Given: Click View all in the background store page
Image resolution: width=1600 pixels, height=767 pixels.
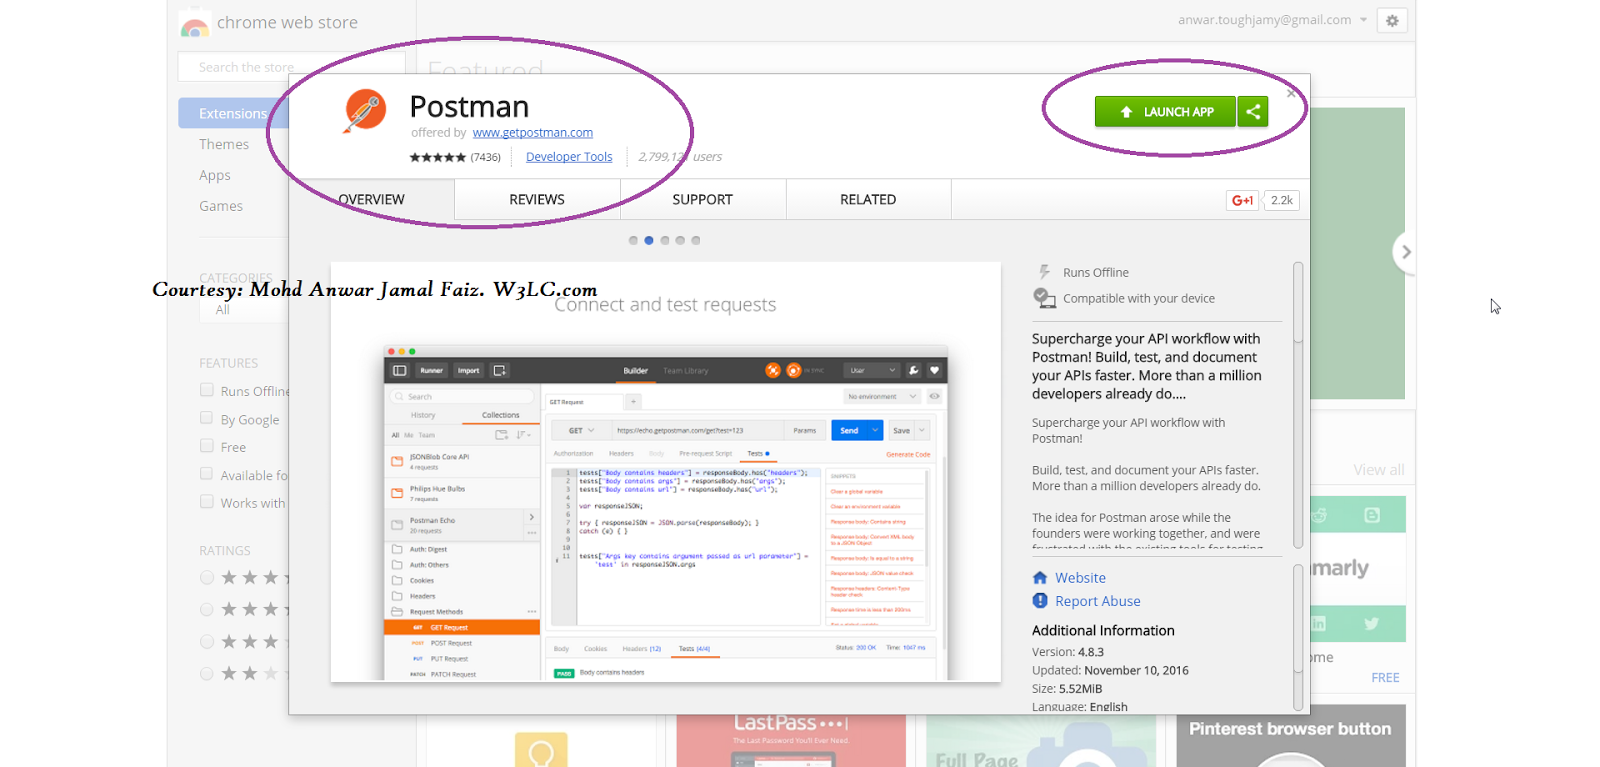Looking at the screenshot, I should (1379, 470).
